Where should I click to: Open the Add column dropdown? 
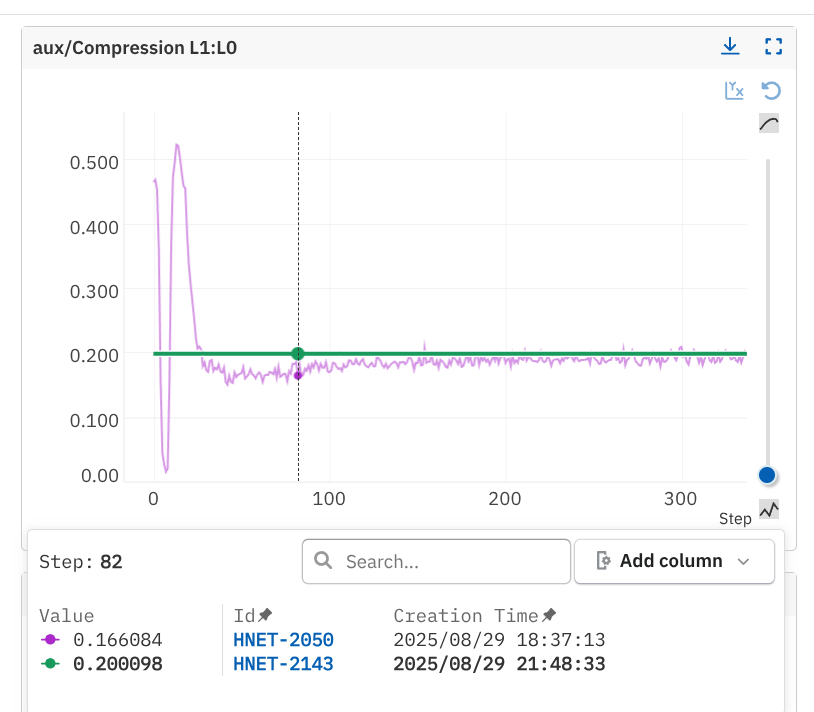[x=674, y=561]
